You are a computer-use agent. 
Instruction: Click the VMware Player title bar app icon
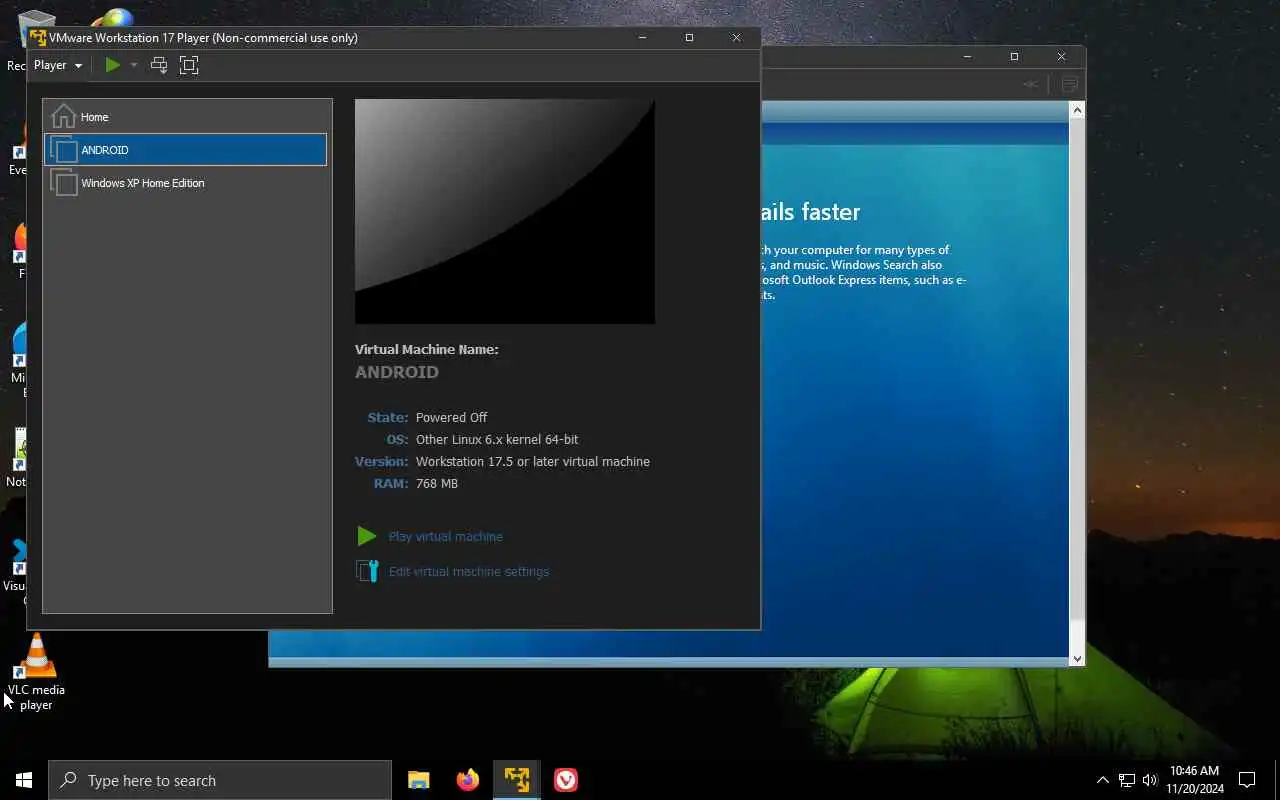coord(38,38)
